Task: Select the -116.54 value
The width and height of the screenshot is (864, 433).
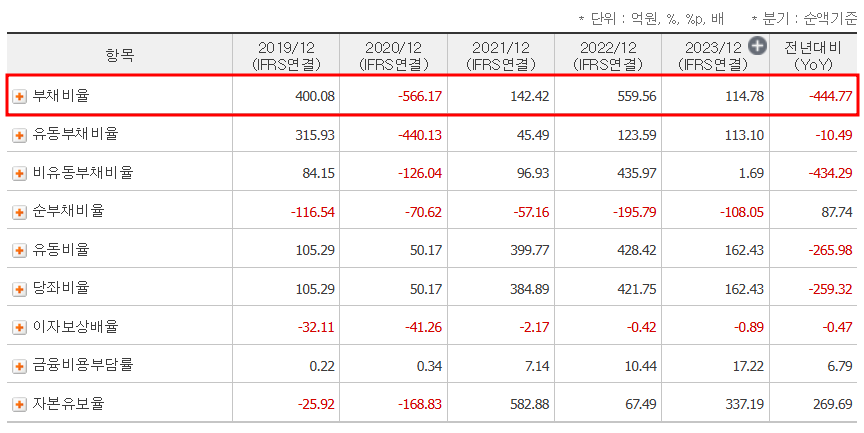Action: tap(312, 212)
